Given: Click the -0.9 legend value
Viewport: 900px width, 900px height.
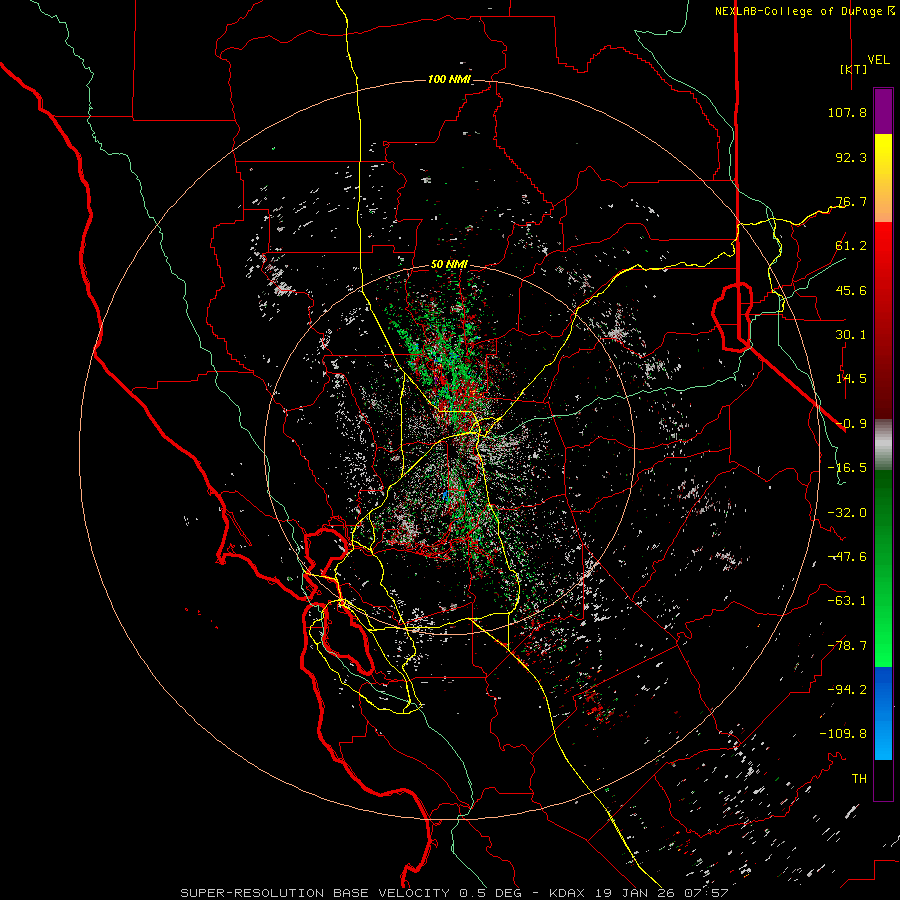Looking at the screenshot, I should 851,424.
